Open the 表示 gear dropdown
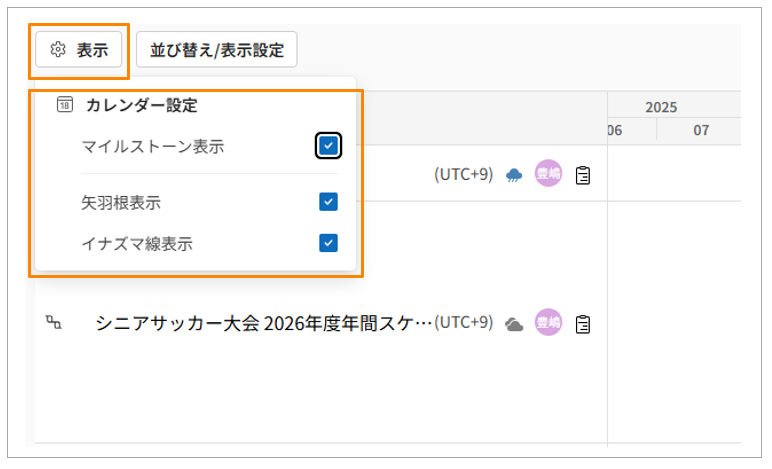The height and width of the screenshot is (469, 772). click(79, 49)
